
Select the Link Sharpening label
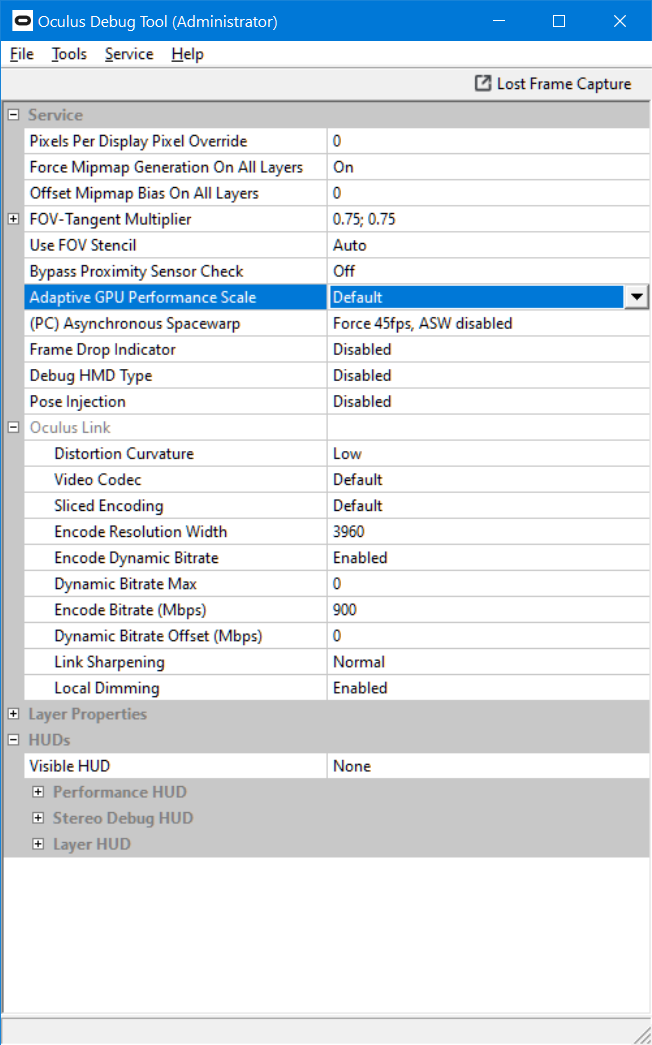[x=109, y=661]
